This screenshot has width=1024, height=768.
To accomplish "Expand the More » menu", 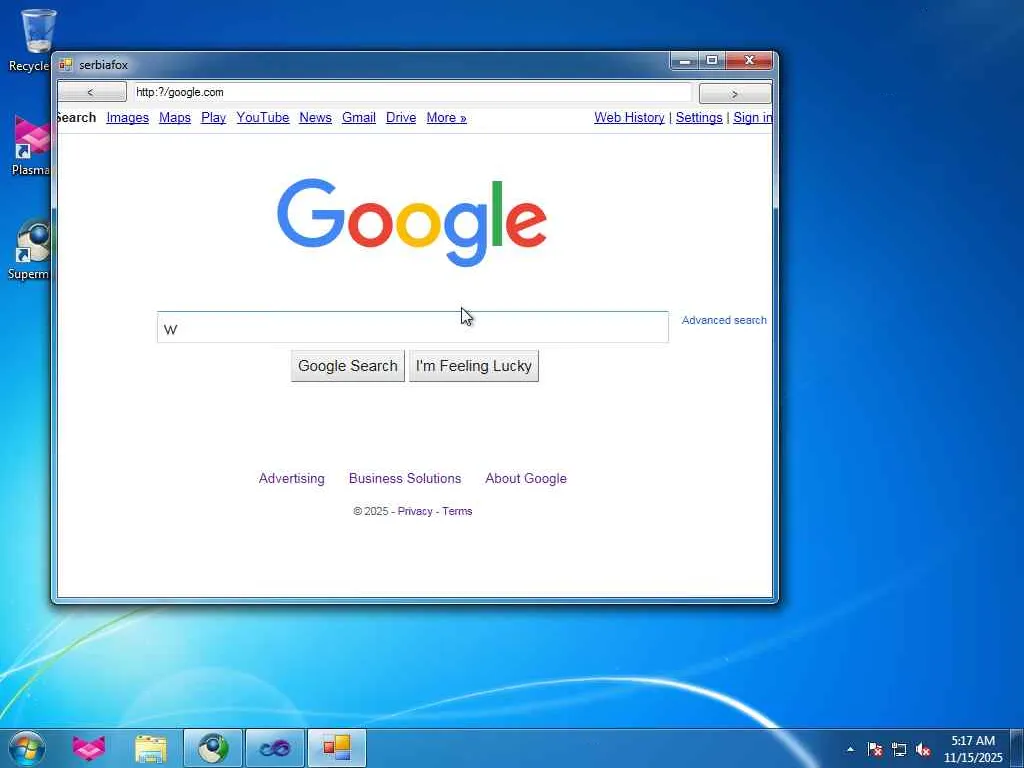I will click(x=447, y=118).
